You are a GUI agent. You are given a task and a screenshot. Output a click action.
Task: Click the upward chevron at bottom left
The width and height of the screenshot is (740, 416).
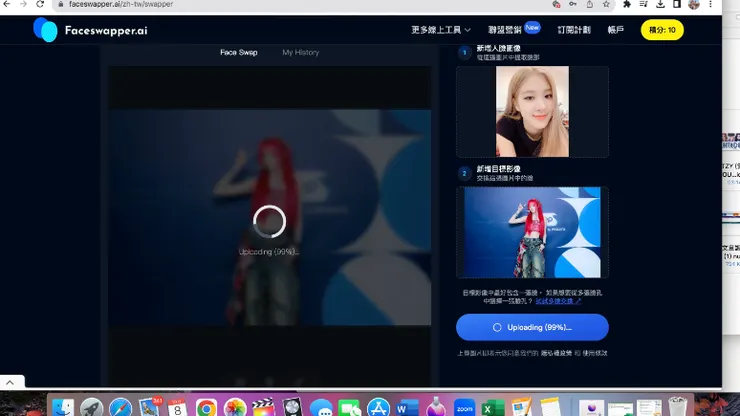(10, 382)
